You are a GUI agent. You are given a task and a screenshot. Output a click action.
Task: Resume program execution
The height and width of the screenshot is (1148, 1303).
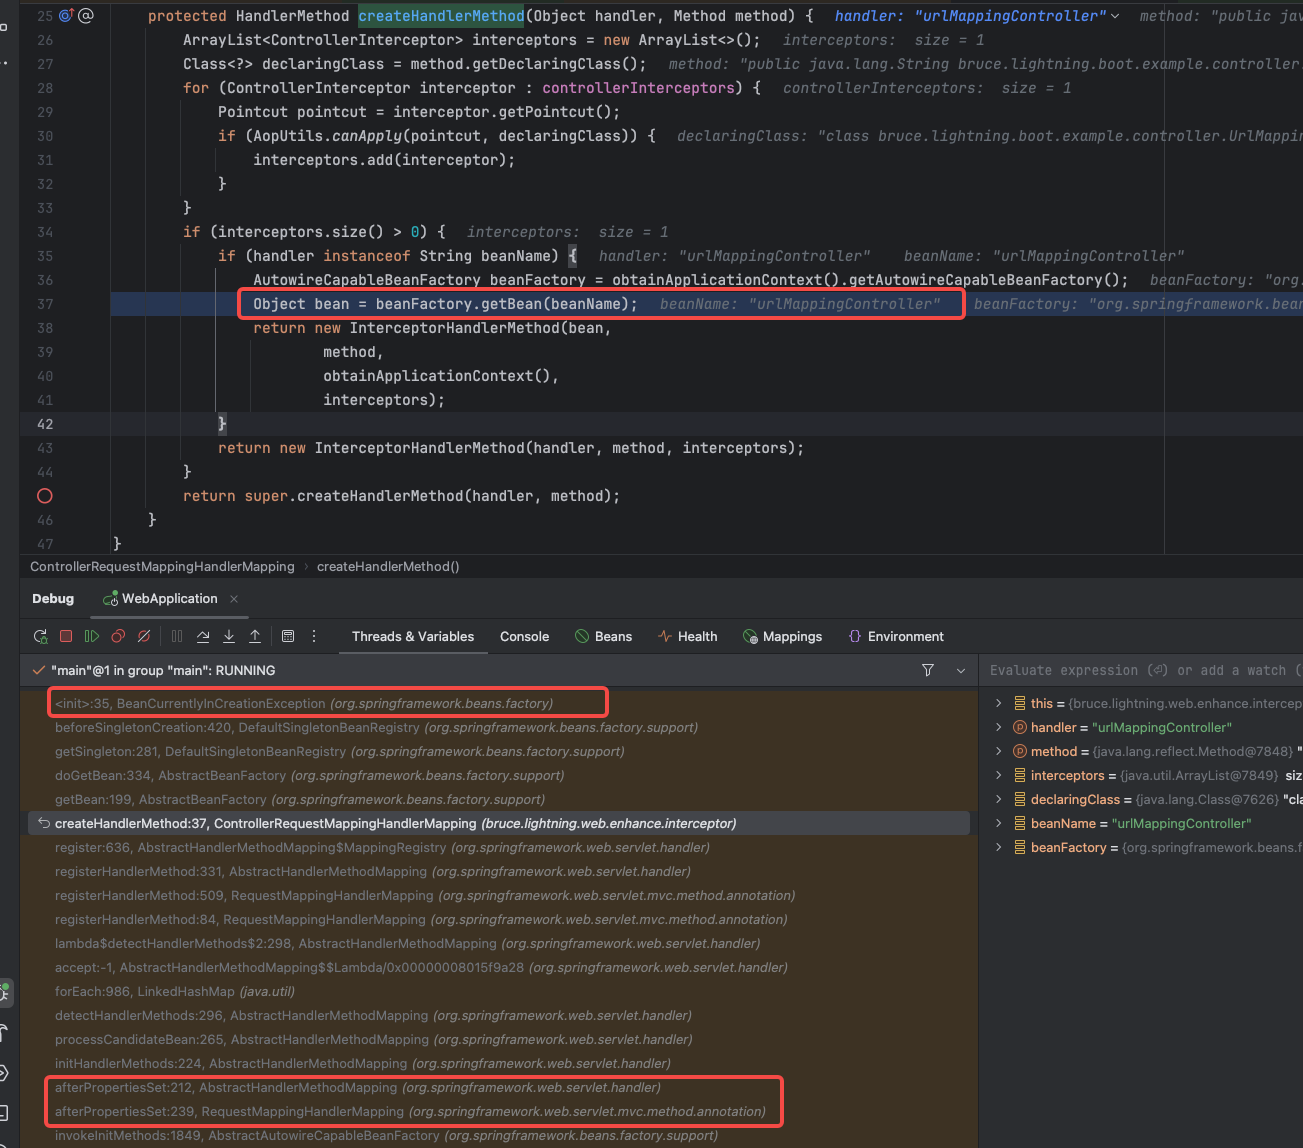(x=92, y=636)
